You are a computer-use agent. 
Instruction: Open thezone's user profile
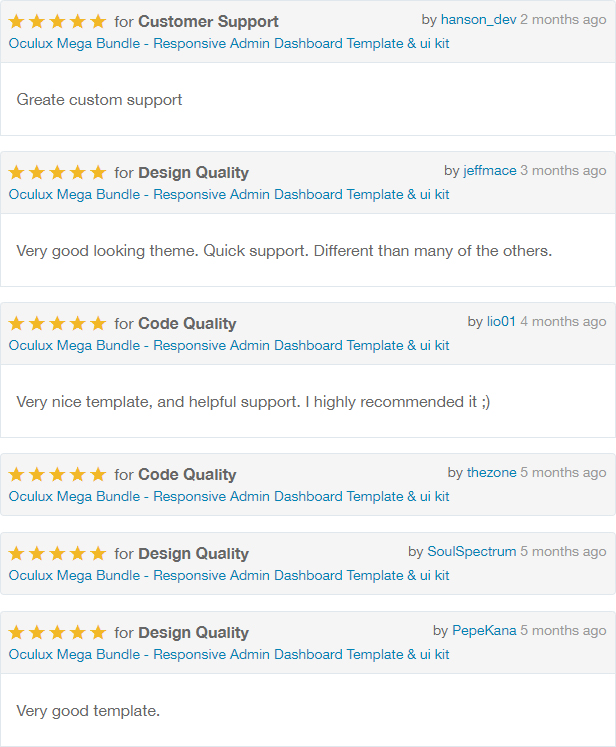(492, 473)
